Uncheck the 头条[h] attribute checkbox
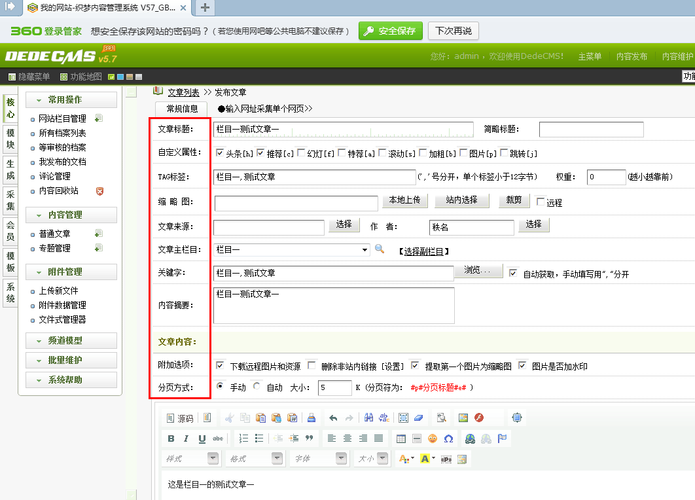This screenshot has width=695, height=500. point(221,153)
